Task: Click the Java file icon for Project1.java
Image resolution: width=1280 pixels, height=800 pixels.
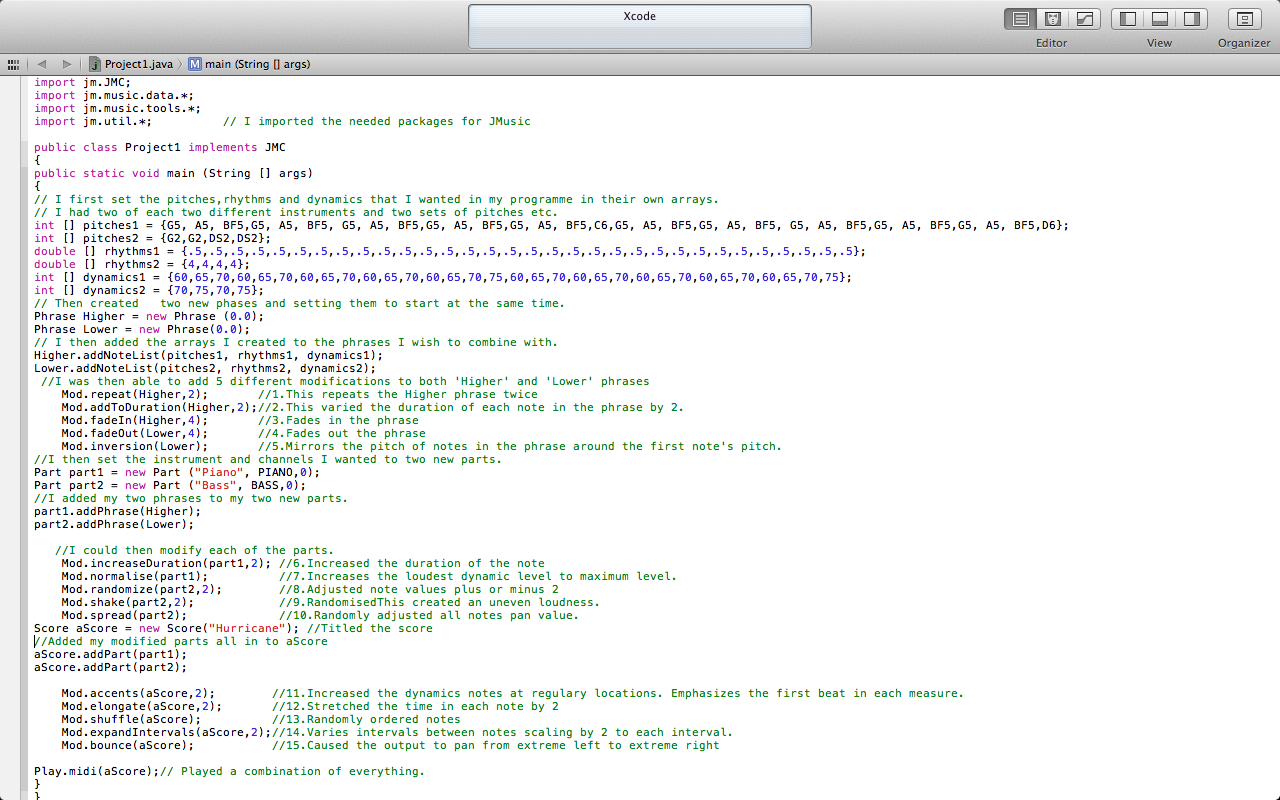Action: click(x=95, y=64)
